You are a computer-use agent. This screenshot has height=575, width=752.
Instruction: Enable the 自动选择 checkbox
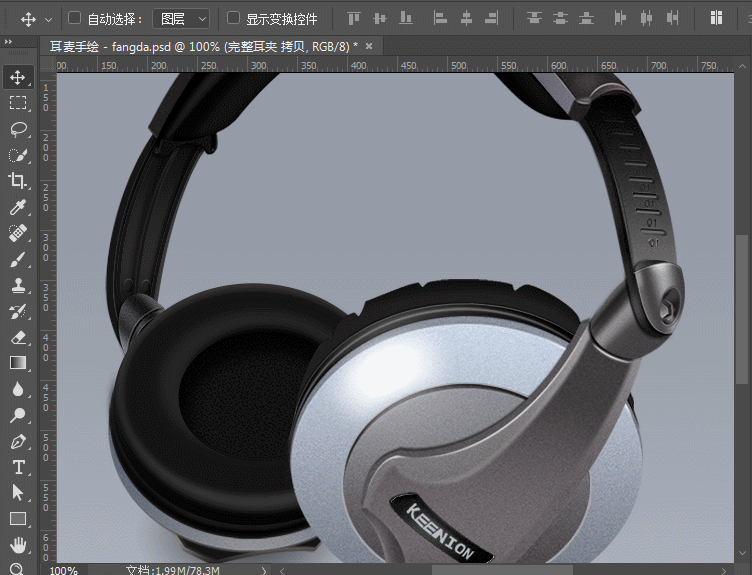[x=74, y=18]
